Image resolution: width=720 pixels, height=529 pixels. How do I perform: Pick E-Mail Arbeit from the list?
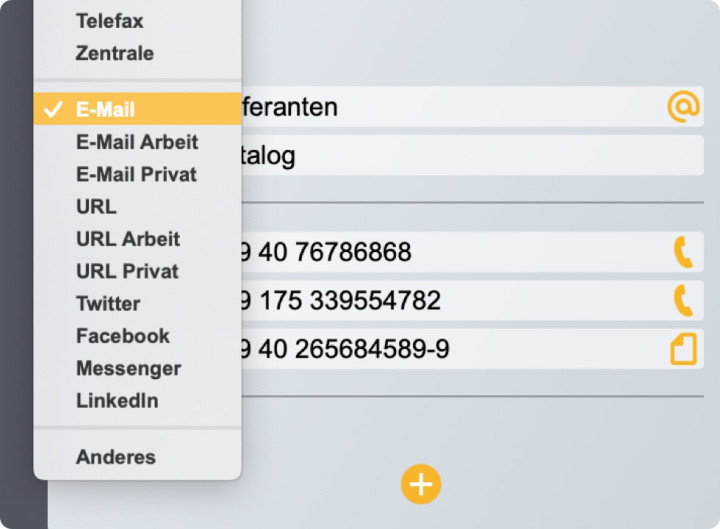click(x=137, y=142)
